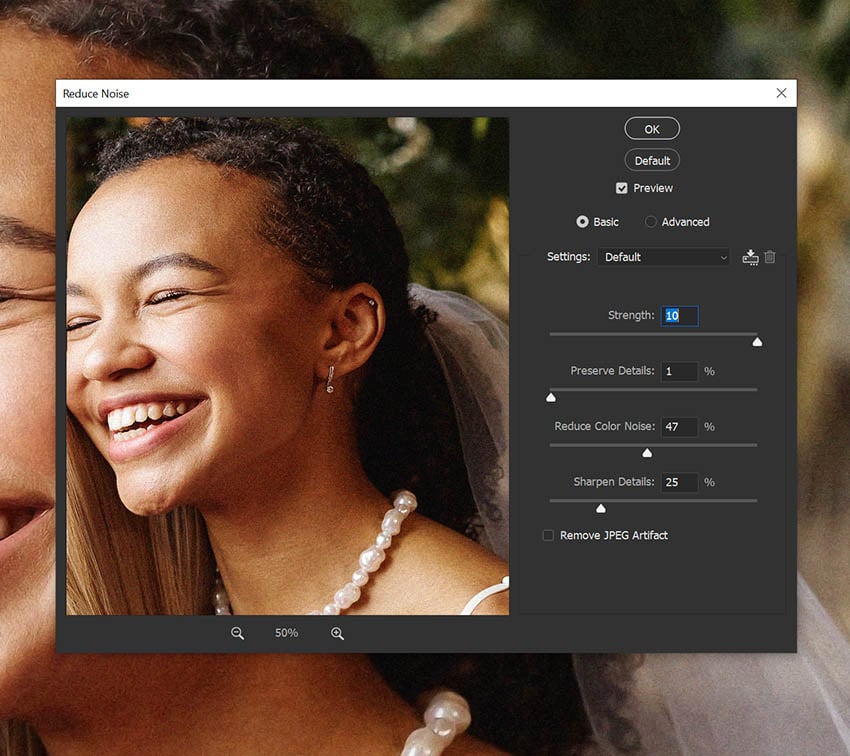The image size is (850, 756).
Task: Delete settings with the trash icon
Action: point(770,256)
